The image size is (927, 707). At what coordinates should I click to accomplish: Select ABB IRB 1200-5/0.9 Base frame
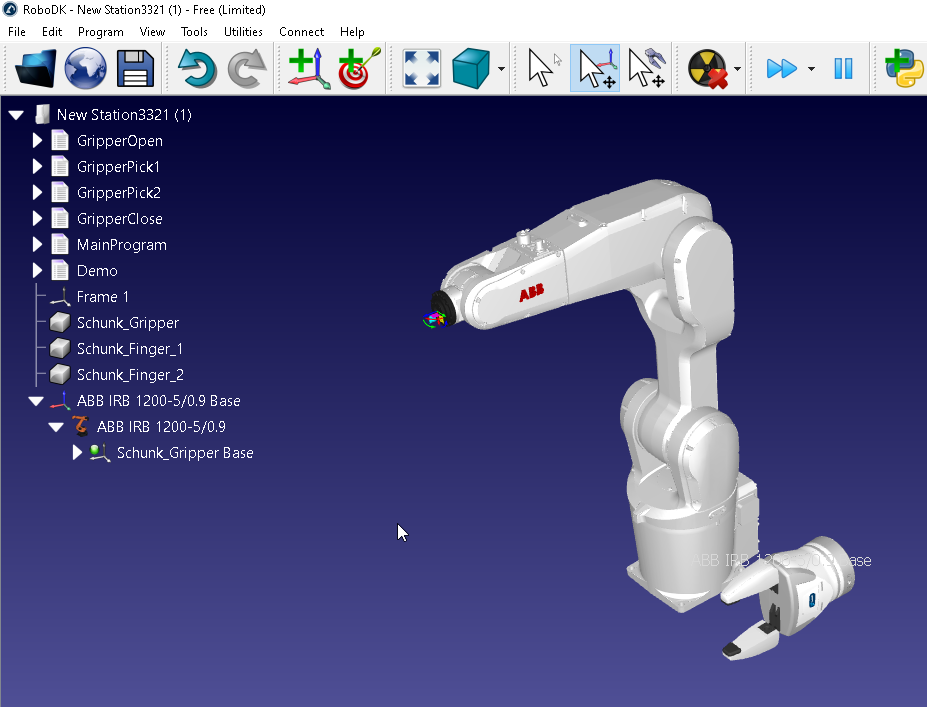point(158,401)
